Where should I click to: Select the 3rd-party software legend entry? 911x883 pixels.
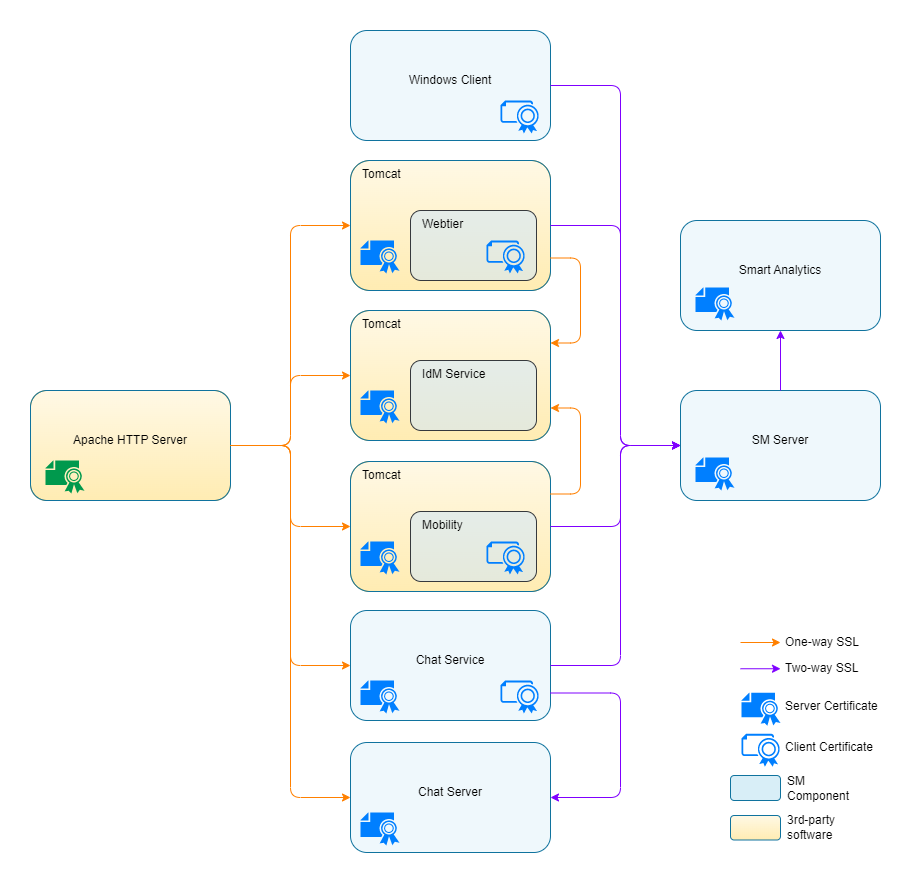click(x=755, y=827)
